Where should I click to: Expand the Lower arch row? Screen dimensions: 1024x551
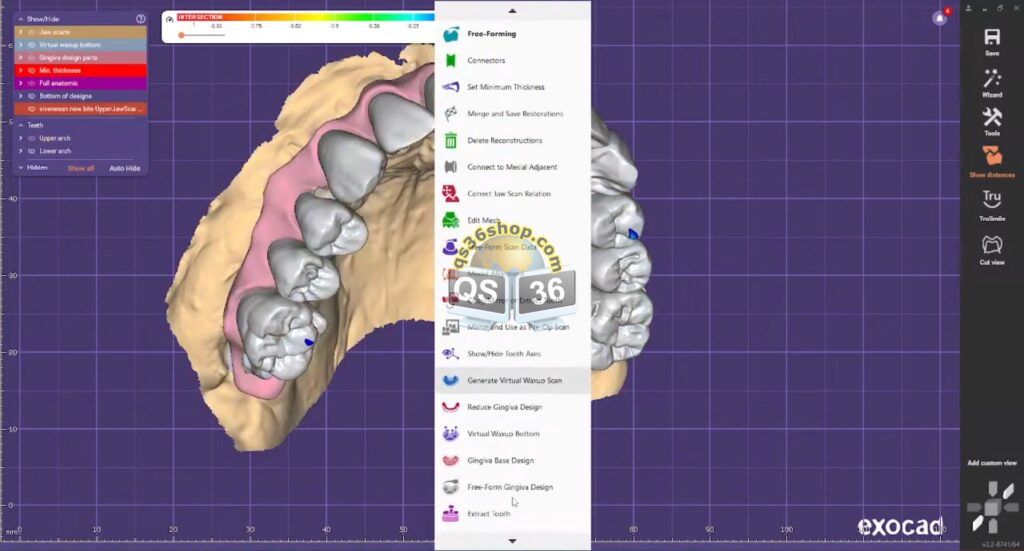21,151
